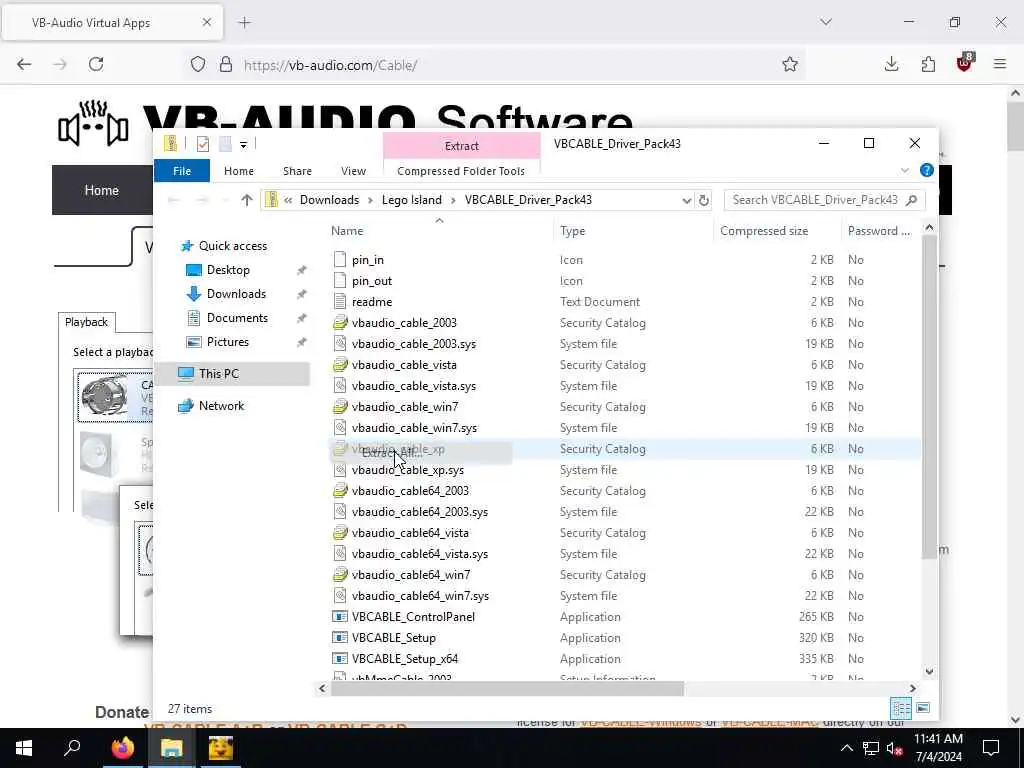Select Network in navigation pane

[221, 406]
